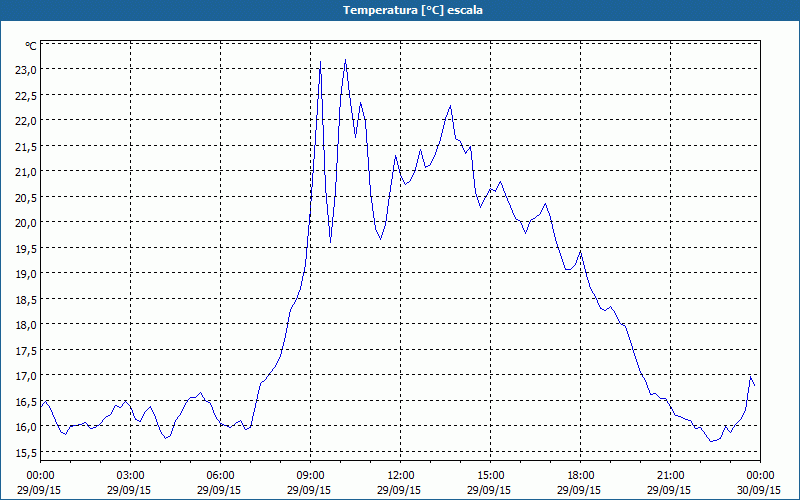
Task: Select the 15,5 axis label
Action: tap(26, 453)
